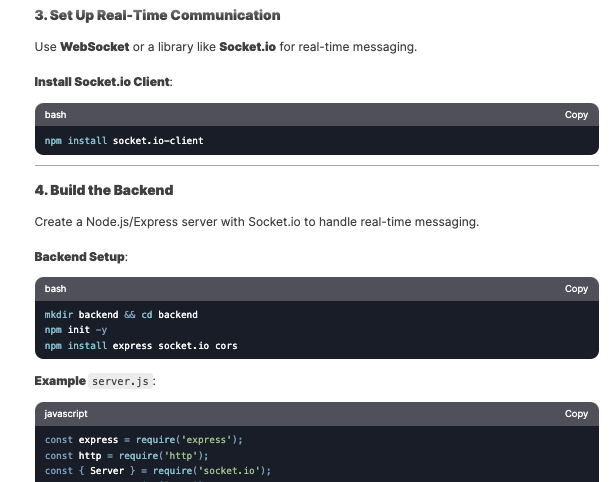Click the bold WebSocket text

[x=95, y=47]
